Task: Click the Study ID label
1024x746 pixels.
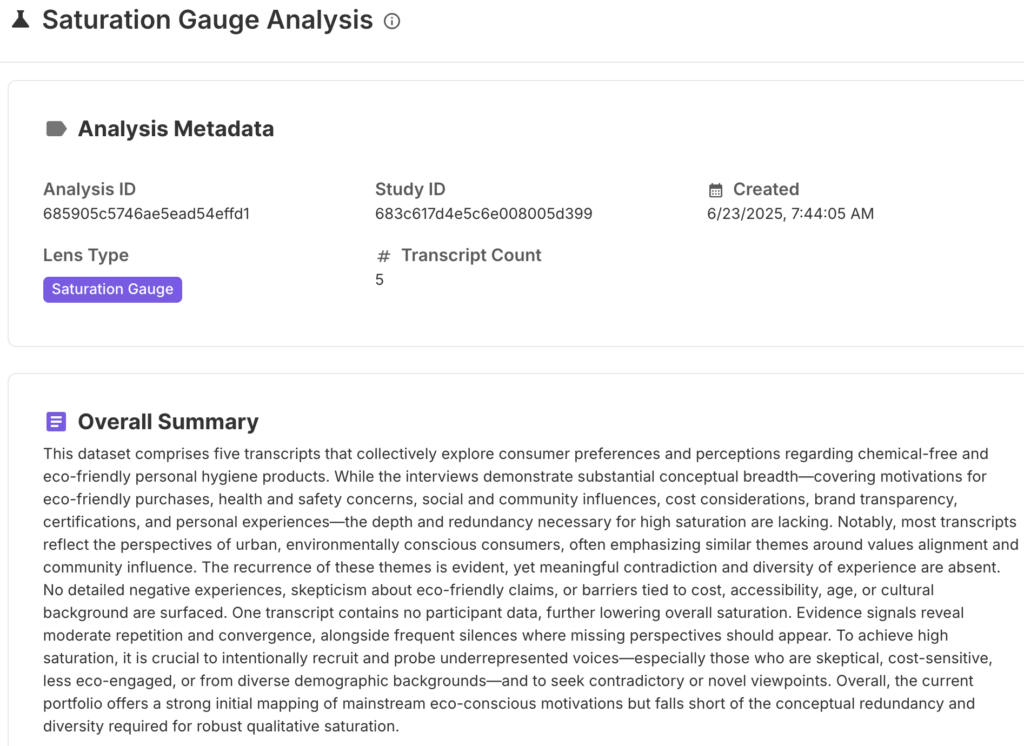Action: click(x=410, y=189)
